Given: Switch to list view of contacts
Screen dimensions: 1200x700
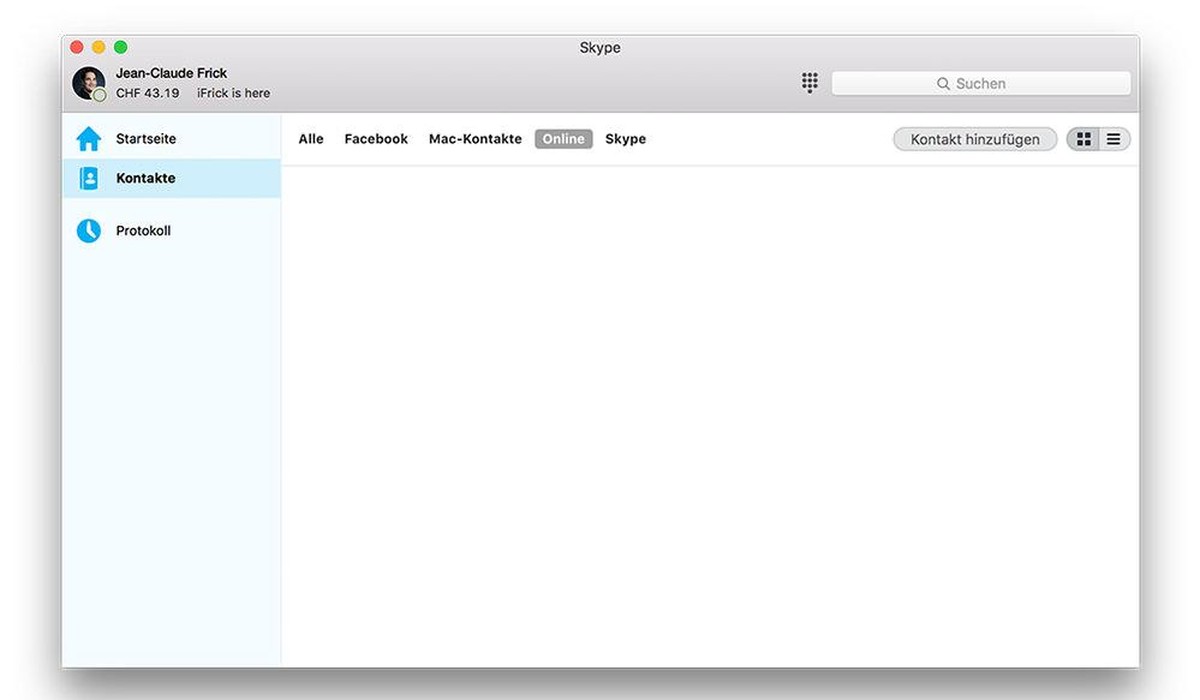Looking at the screenshot, I should point(1114,139).
